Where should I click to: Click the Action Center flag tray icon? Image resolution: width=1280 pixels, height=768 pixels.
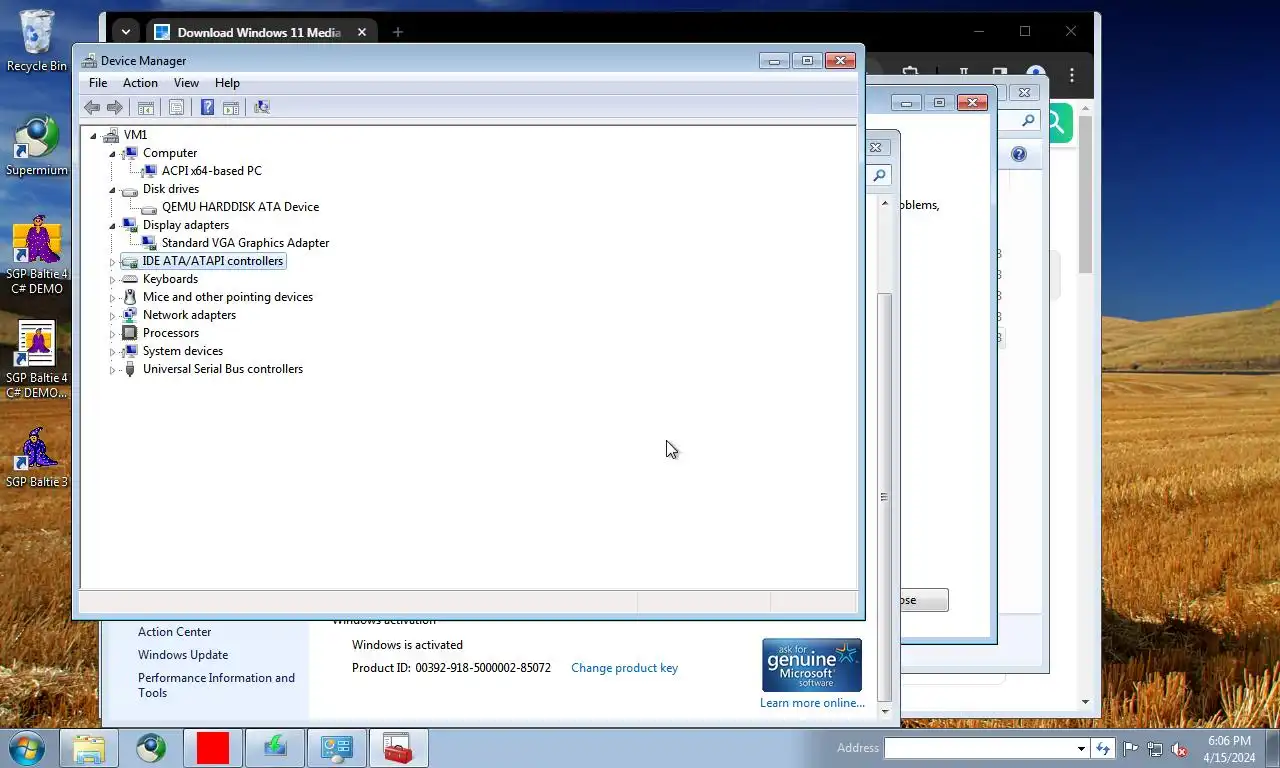coord(1131,749)
